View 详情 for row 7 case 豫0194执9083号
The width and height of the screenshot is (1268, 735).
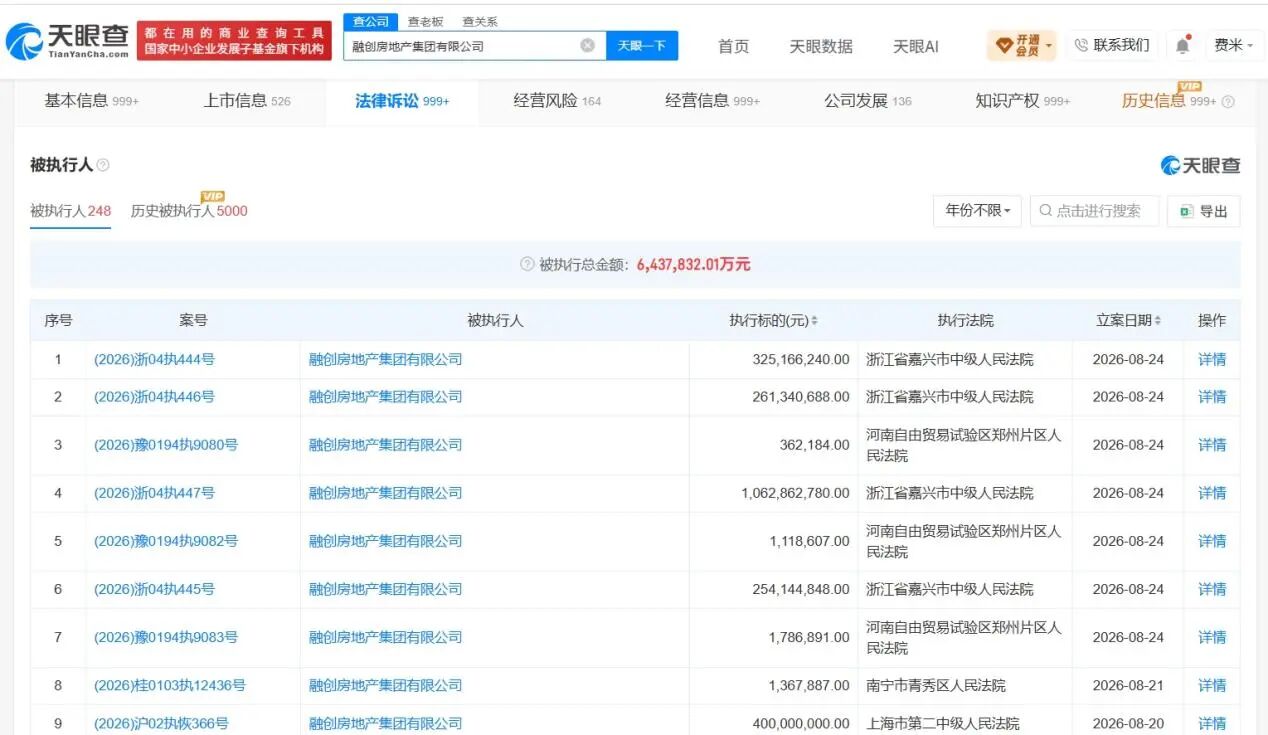1212,637
